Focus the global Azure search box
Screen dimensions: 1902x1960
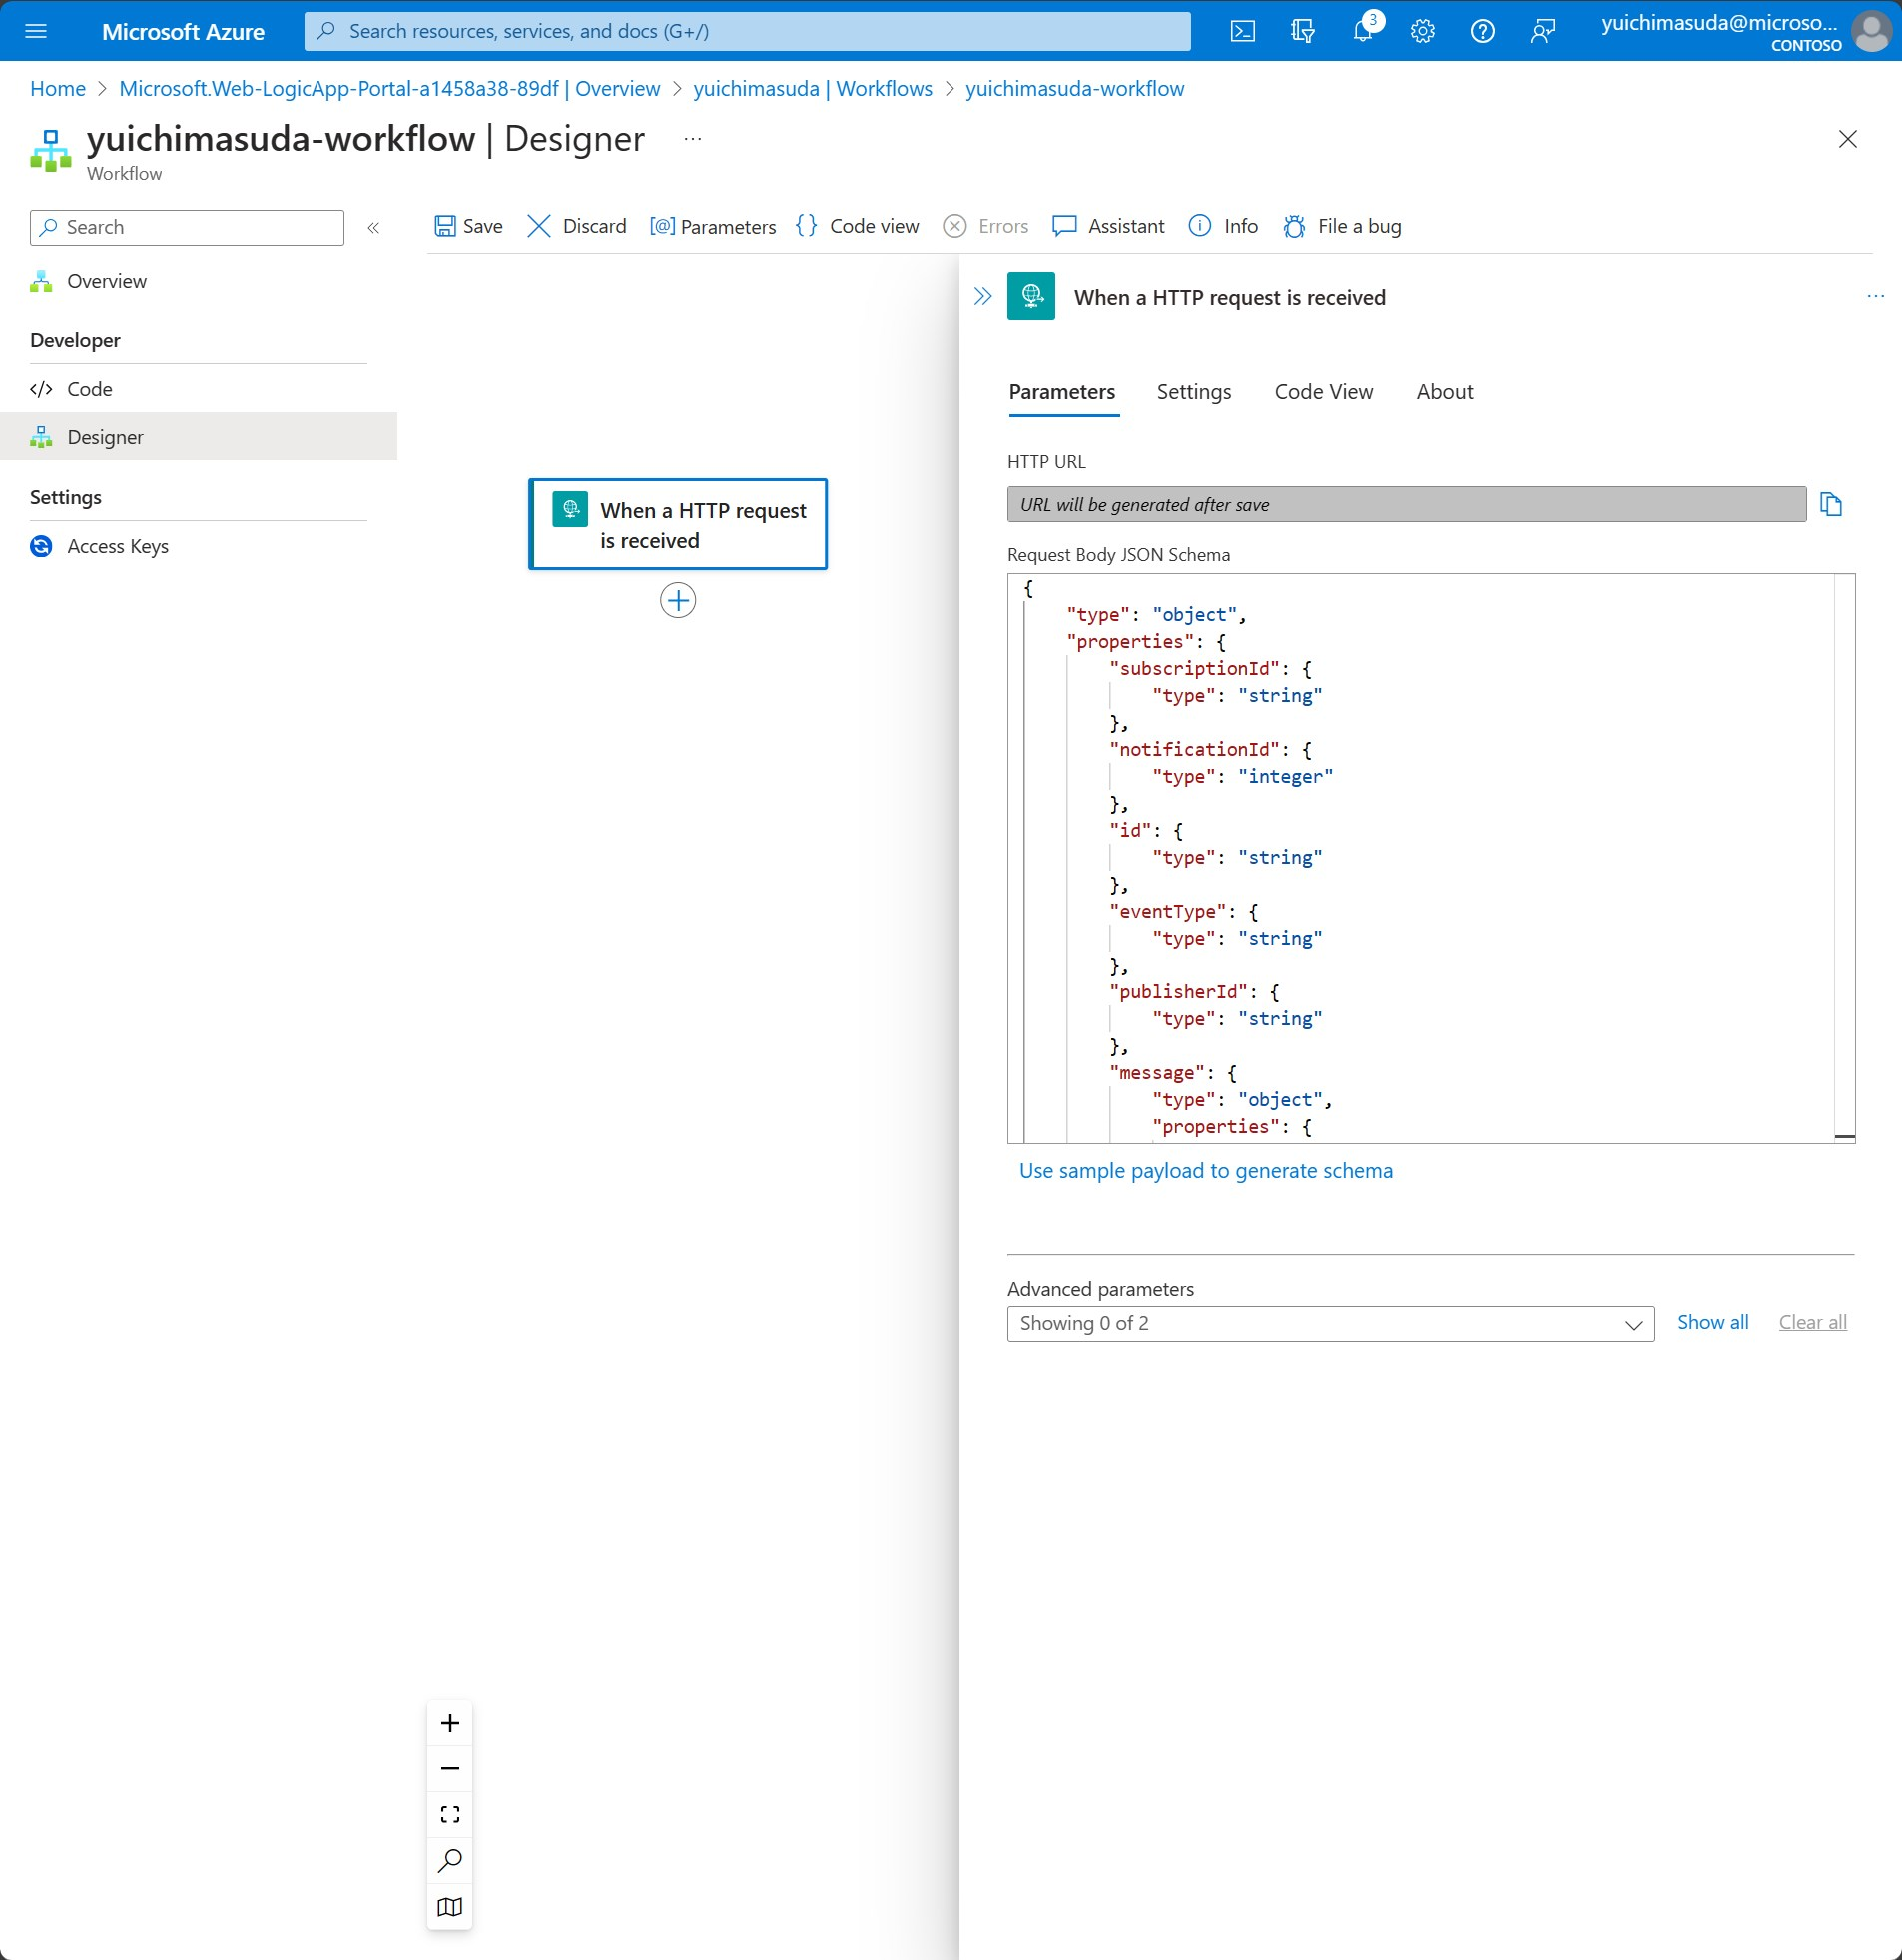(747, 31)
